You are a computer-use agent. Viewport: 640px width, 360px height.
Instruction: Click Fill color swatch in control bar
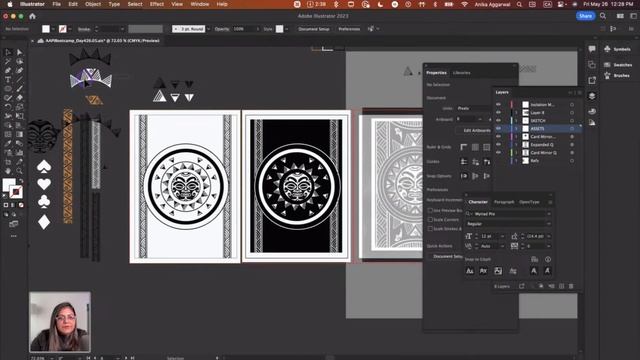pos(46,29)
